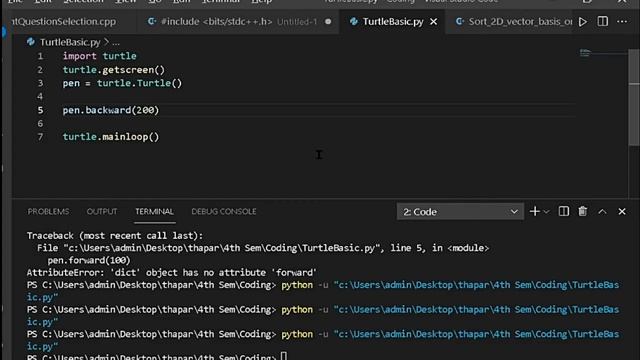Switch to the TERMINAL tab
Screen dimensions: 640x360
coord(154,211)
